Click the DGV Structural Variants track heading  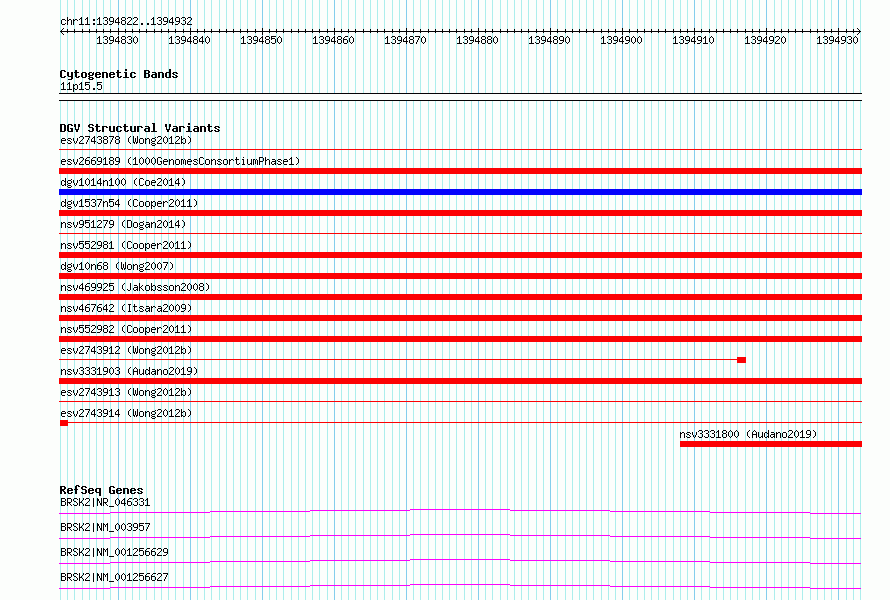point(140,128)
